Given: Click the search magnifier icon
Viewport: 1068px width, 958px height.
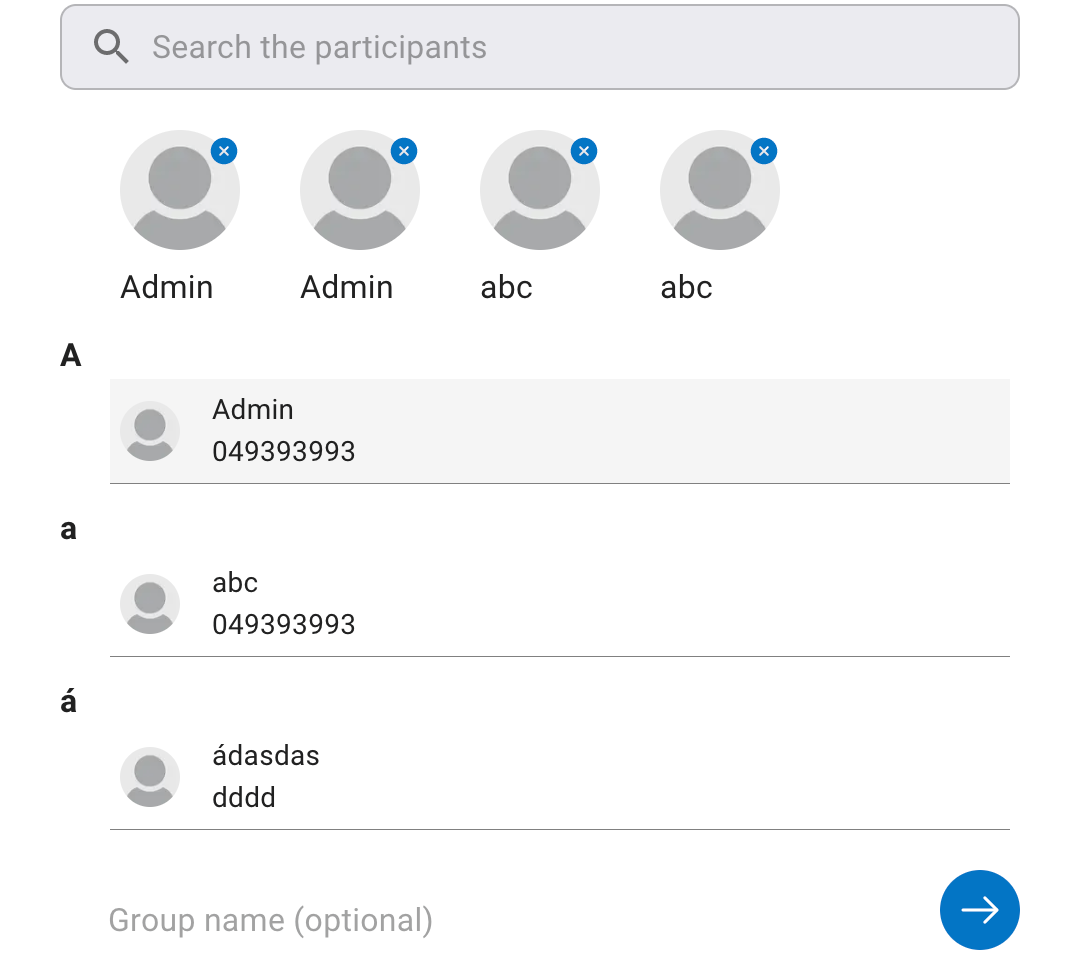Looking at the screenshot, I should [x=111, y=47].
